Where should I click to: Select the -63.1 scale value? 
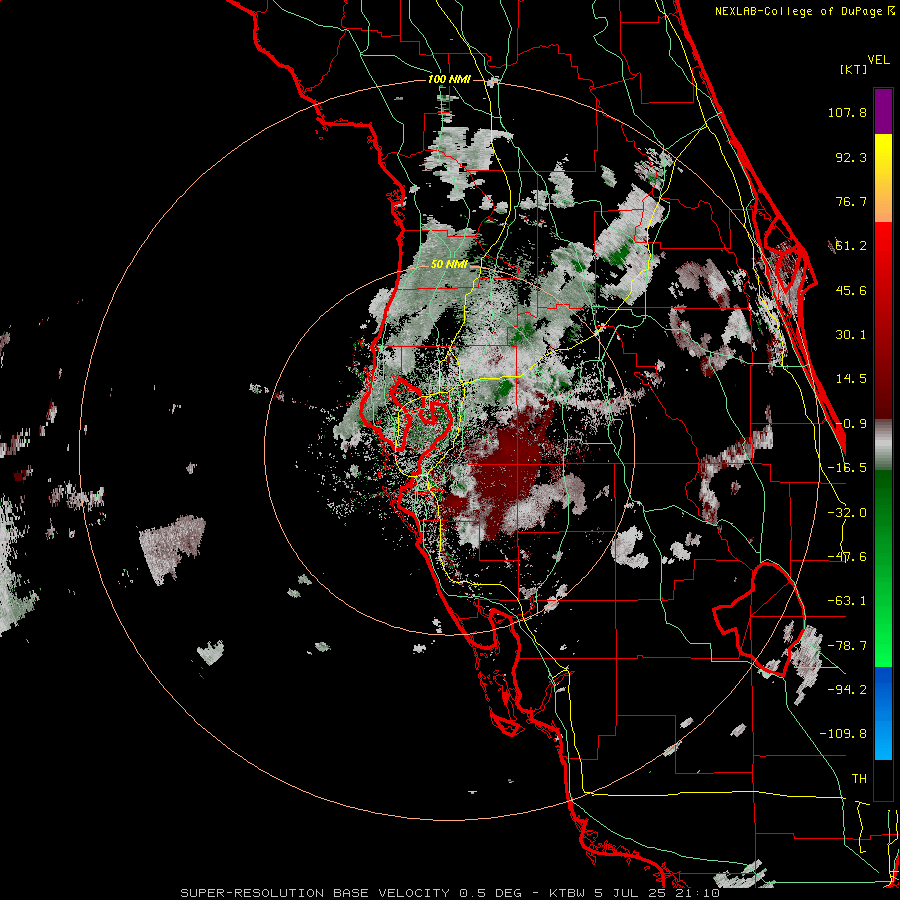click(847, 601)
